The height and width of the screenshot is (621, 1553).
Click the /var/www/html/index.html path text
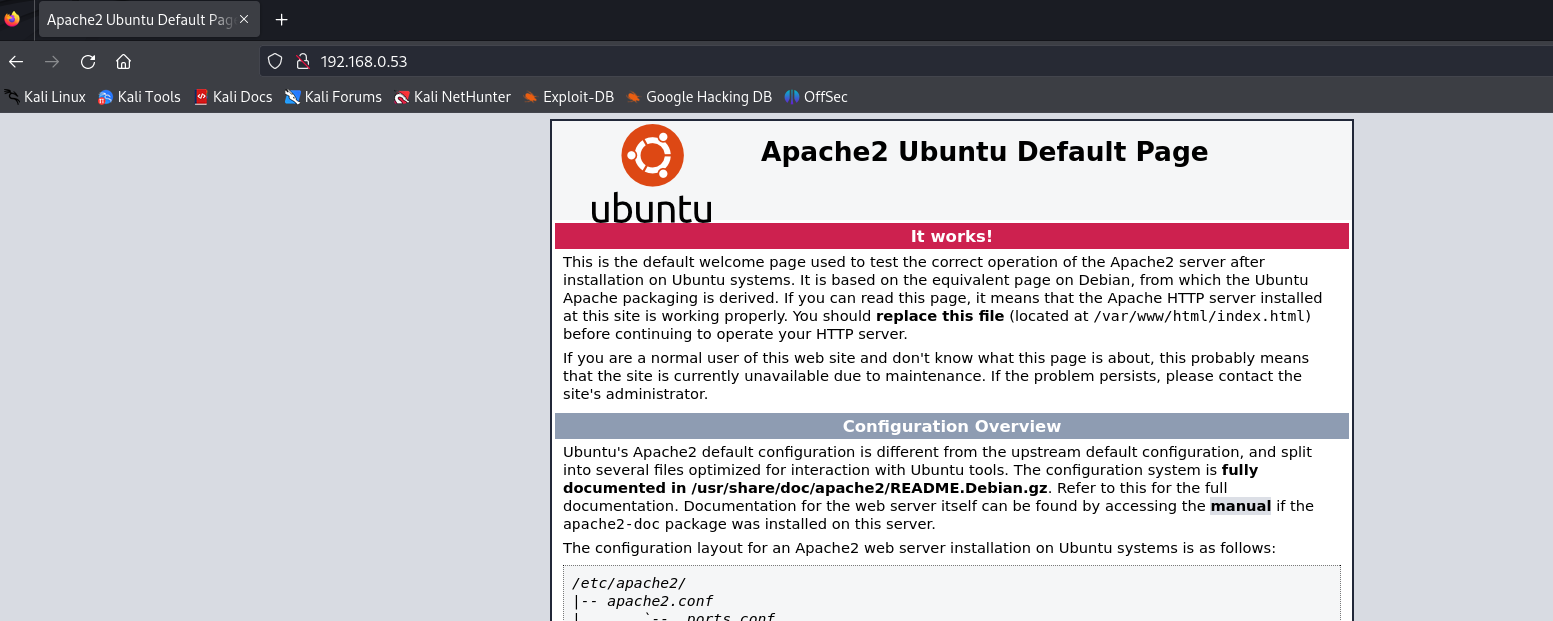(x=1200, y=316)
